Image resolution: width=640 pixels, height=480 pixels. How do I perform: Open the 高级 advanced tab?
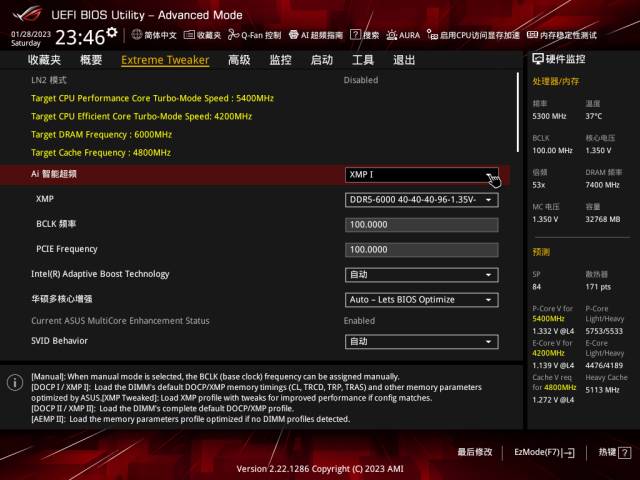point(239,60)
